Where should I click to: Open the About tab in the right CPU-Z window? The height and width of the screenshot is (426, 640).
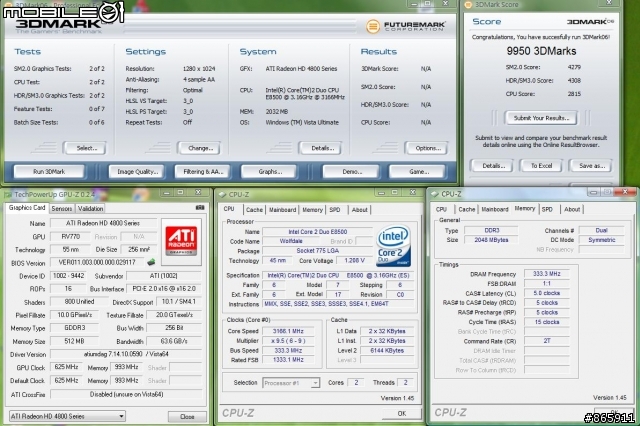572,209
